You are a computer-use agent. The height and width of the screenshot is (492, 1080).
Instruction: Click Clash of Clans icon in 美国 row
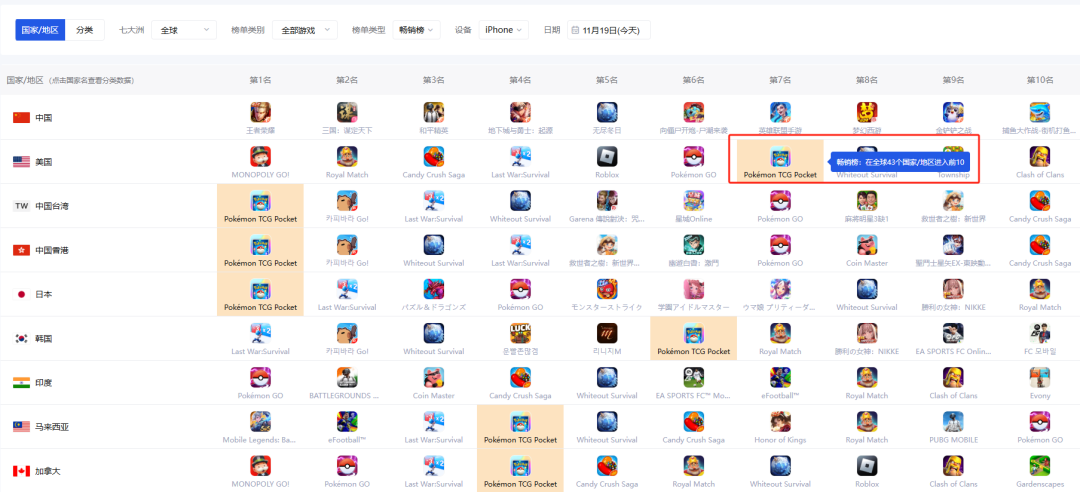(1040, 156)
